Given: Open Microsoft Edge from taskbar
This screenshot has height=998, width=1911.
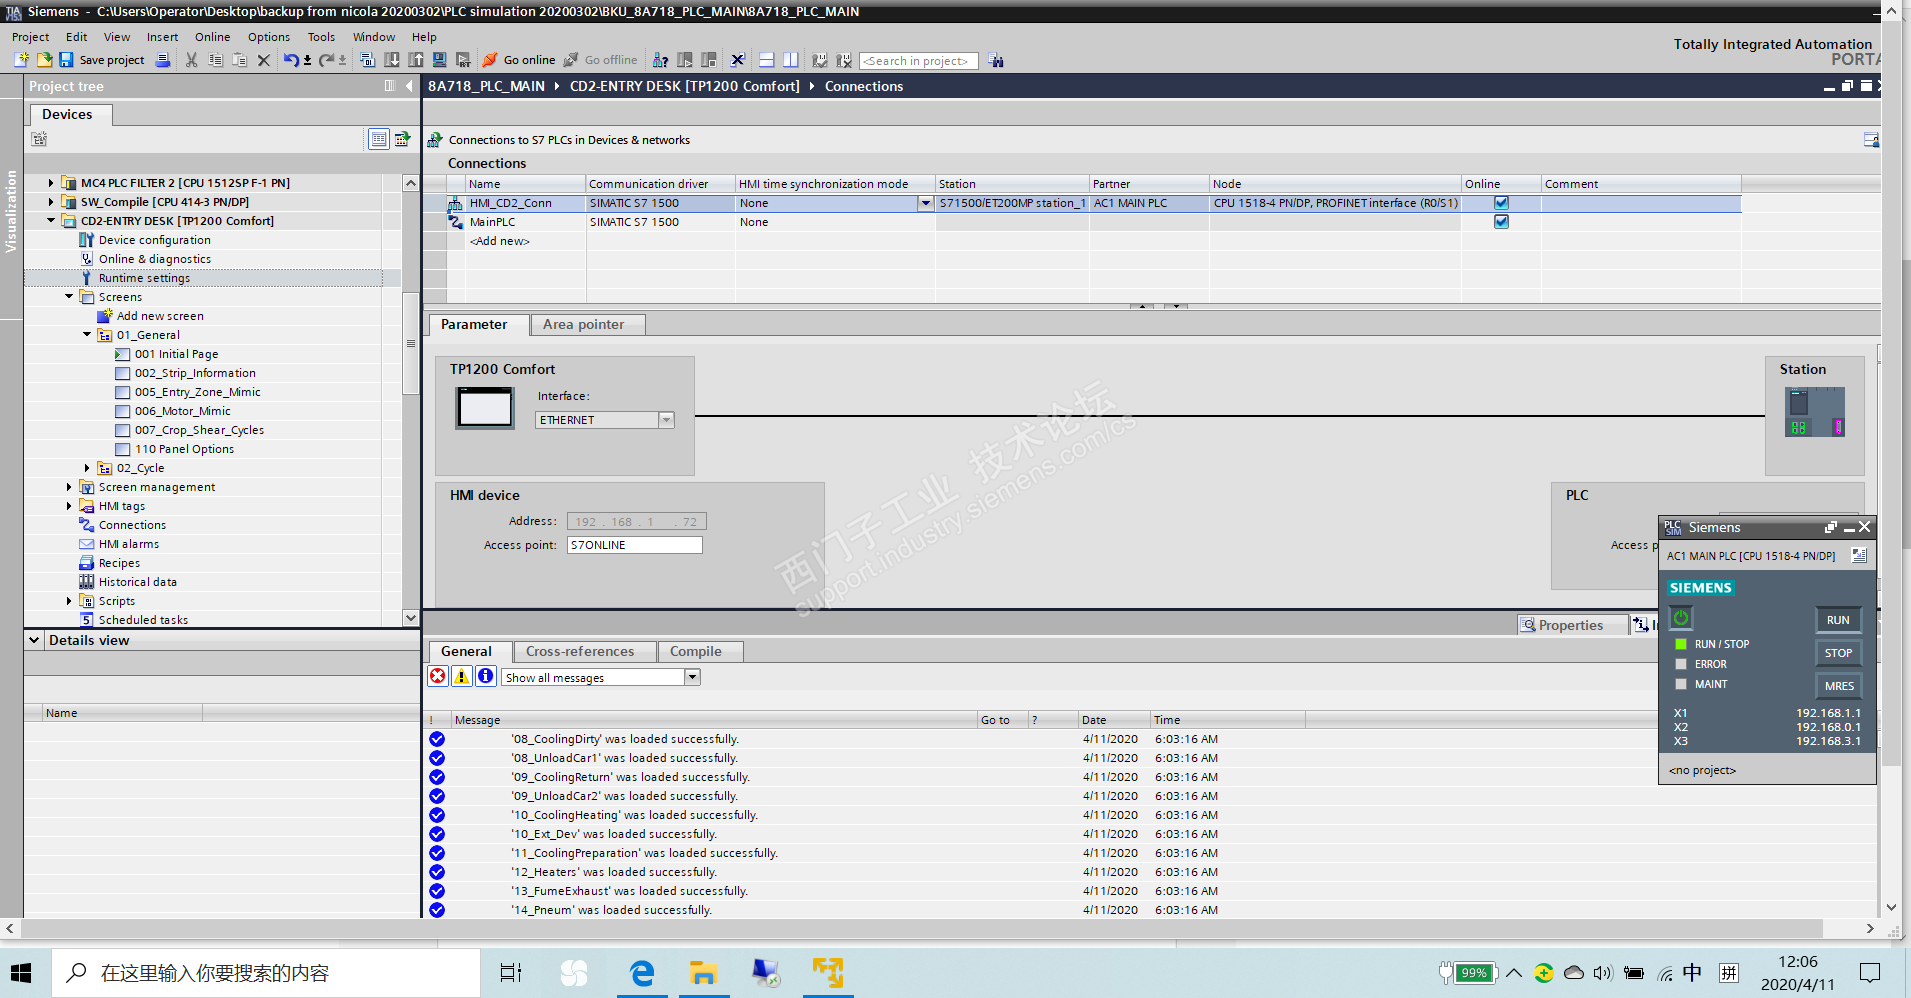Looking at the screenshot, I should pos(641,973).
